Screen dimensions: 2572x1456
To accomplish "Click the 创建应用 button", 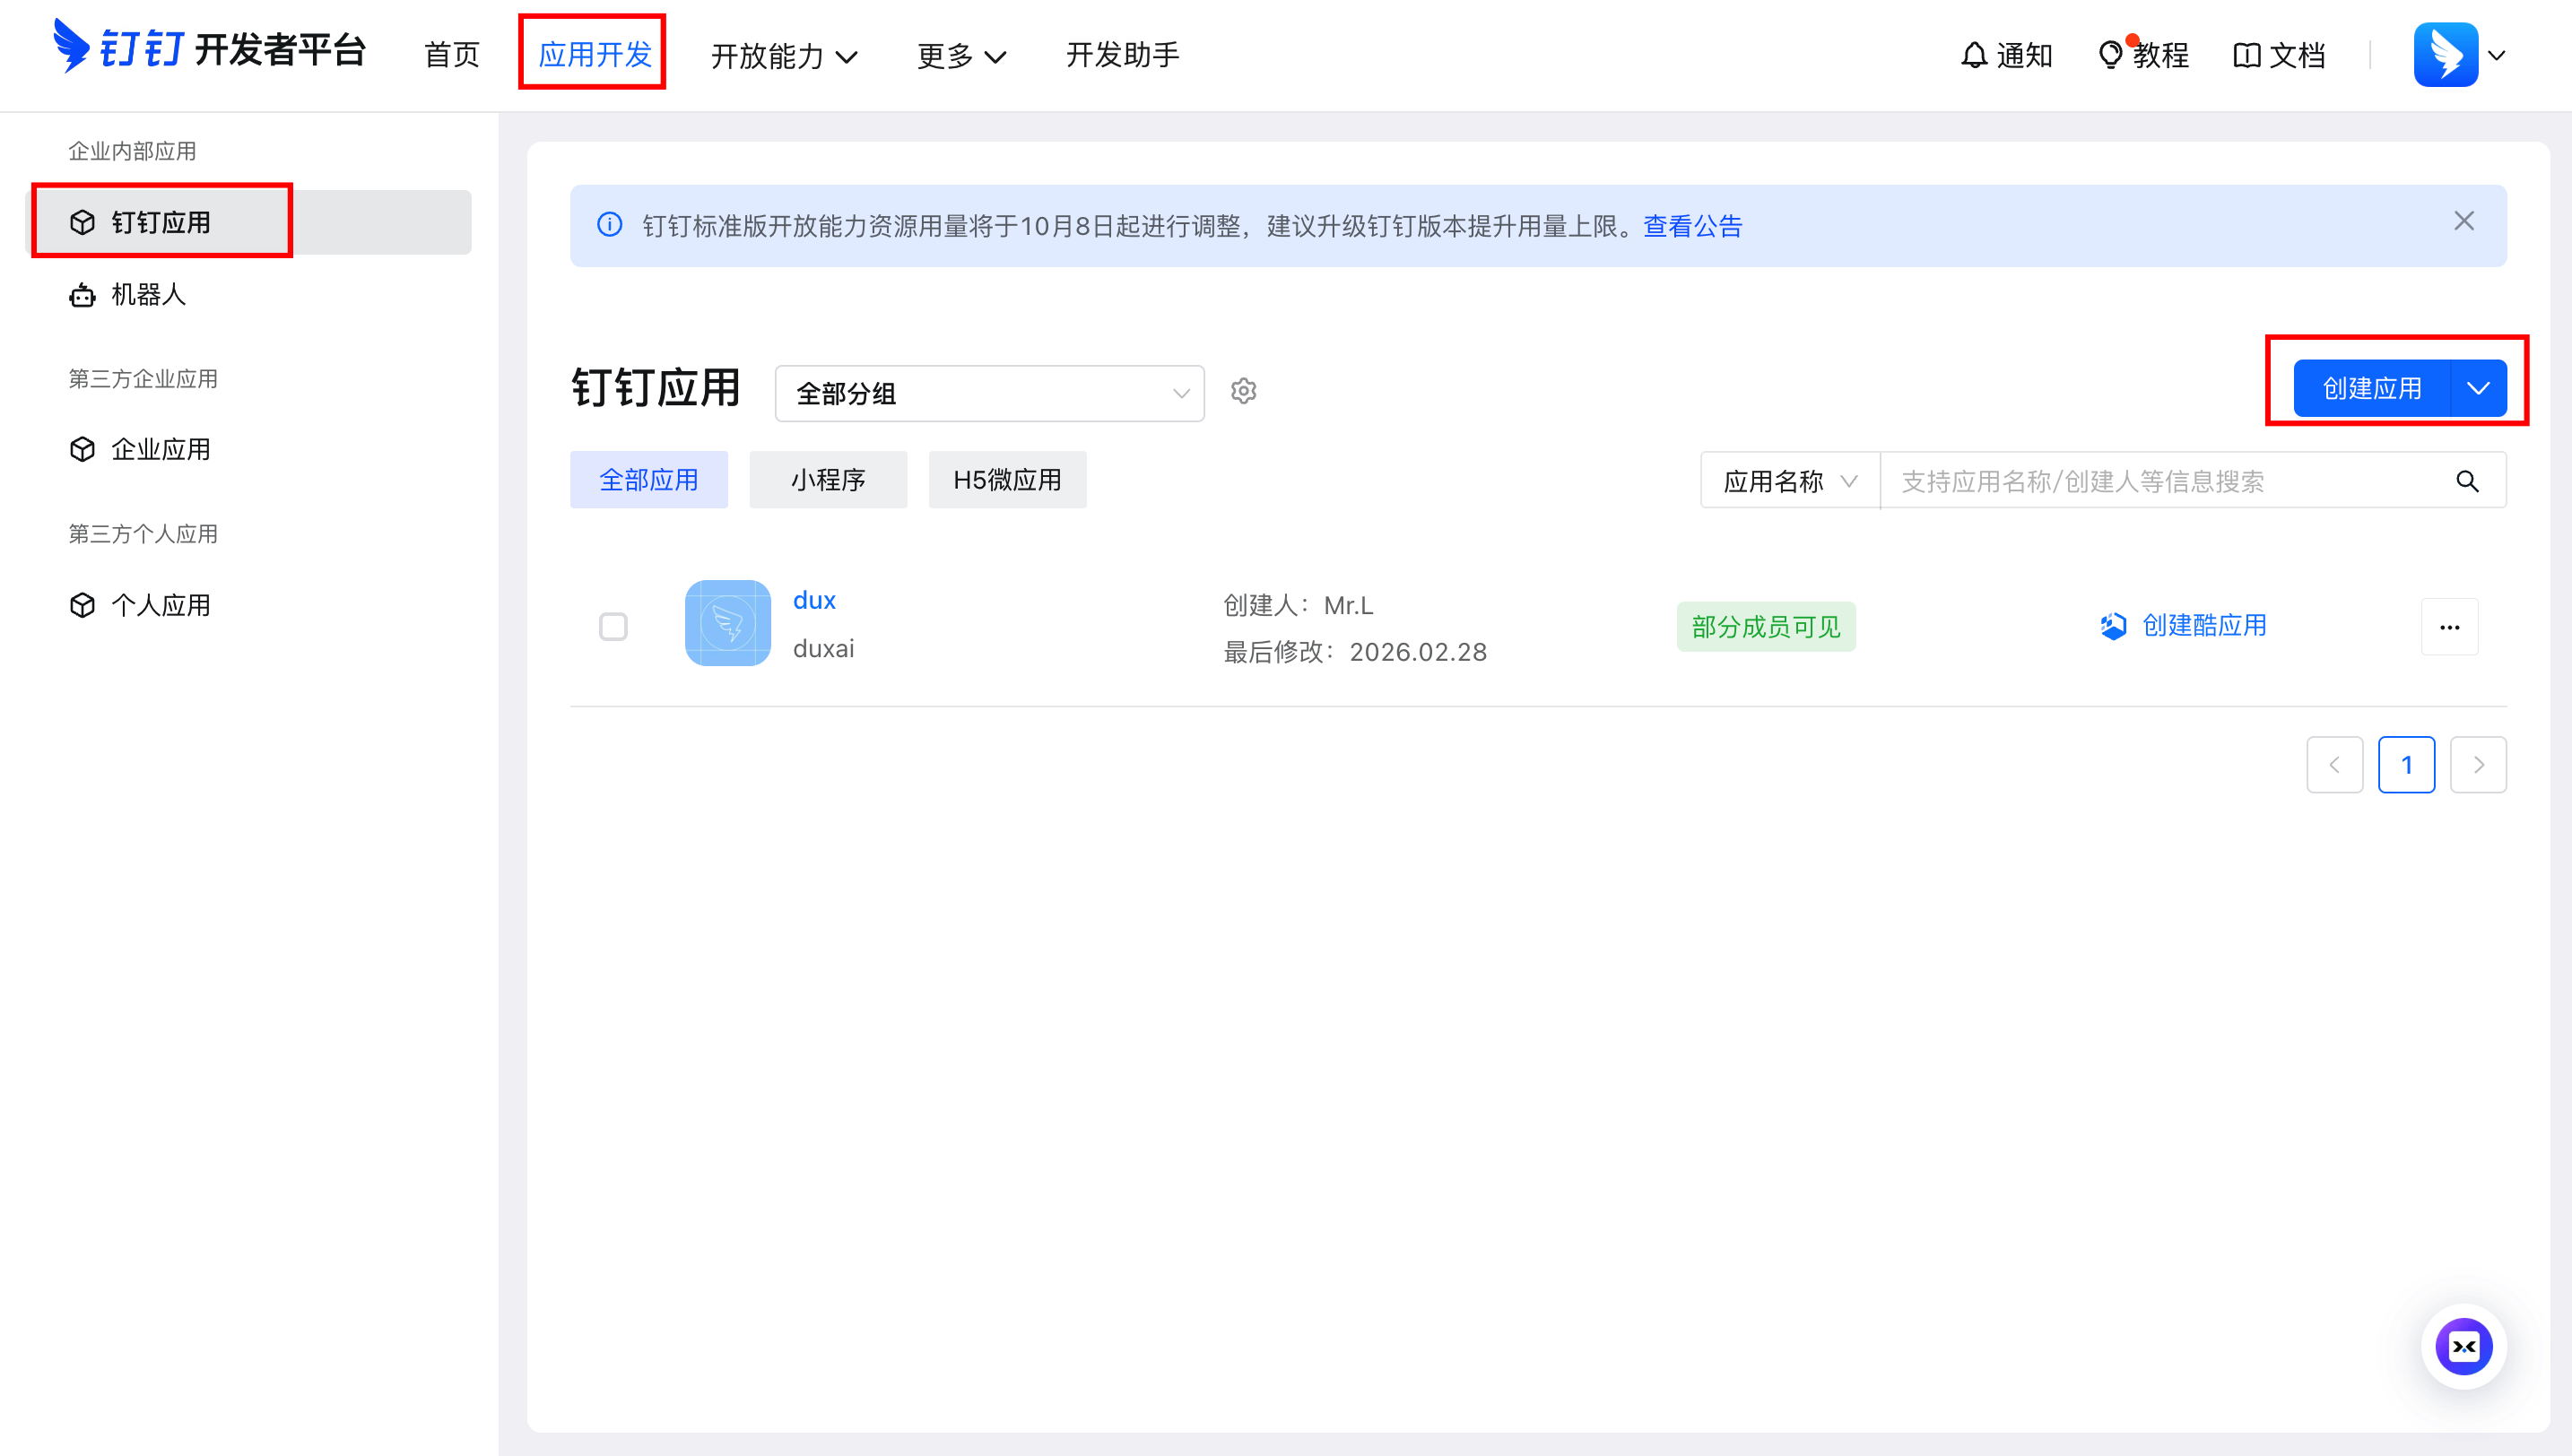I will point(2371,388).
